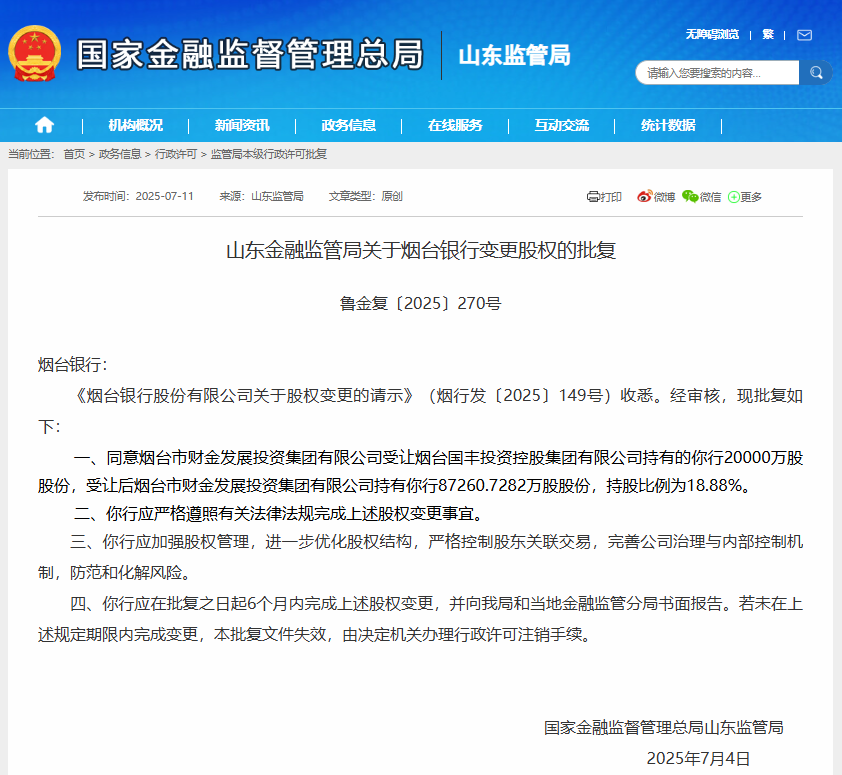Open the home icon in navigation bar
The image size is (842, 775).
click(45, 125)
